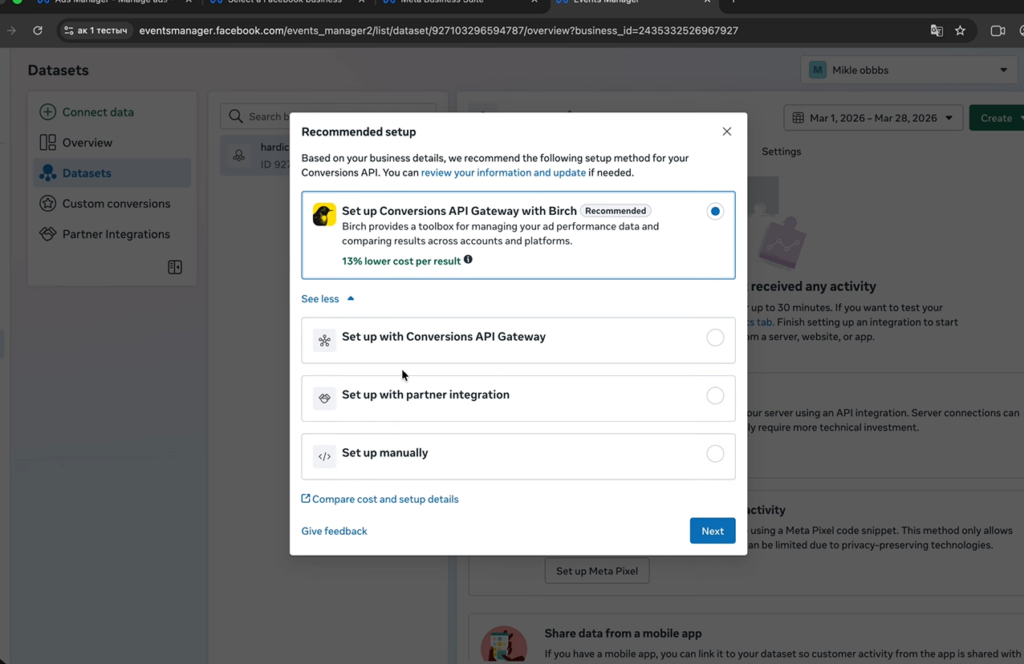Open Partner Integrations in the sidebar
Screen dimensions: 1024x664
(x=112, y=234)
